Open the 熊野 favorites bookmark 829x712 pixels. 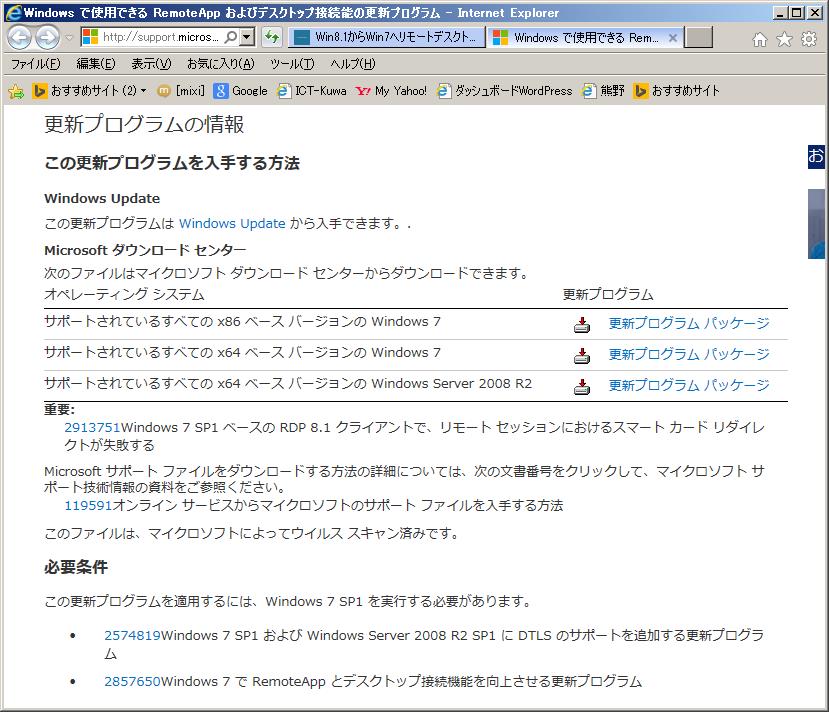[x=604, y=91]
